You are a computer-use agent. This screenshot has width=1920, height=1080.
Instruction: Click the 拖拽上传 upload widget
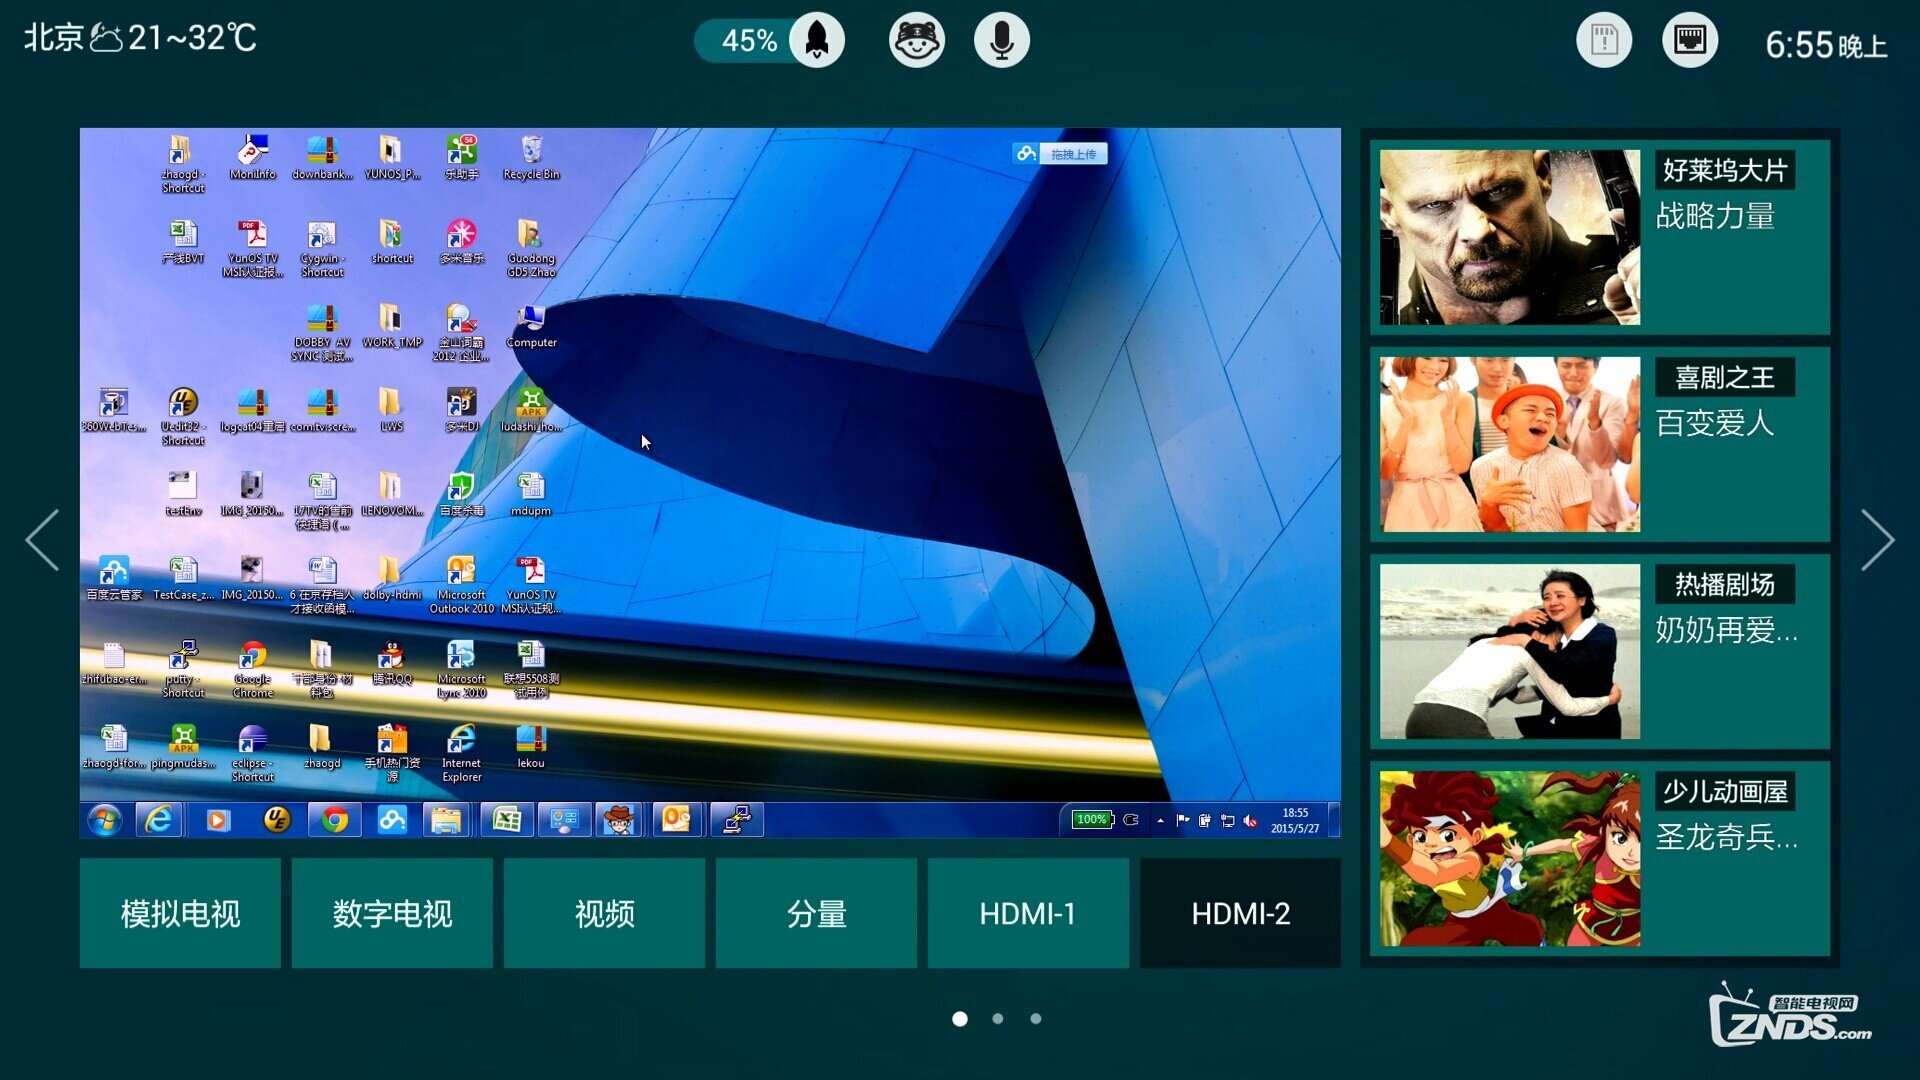coord(1060,153)
